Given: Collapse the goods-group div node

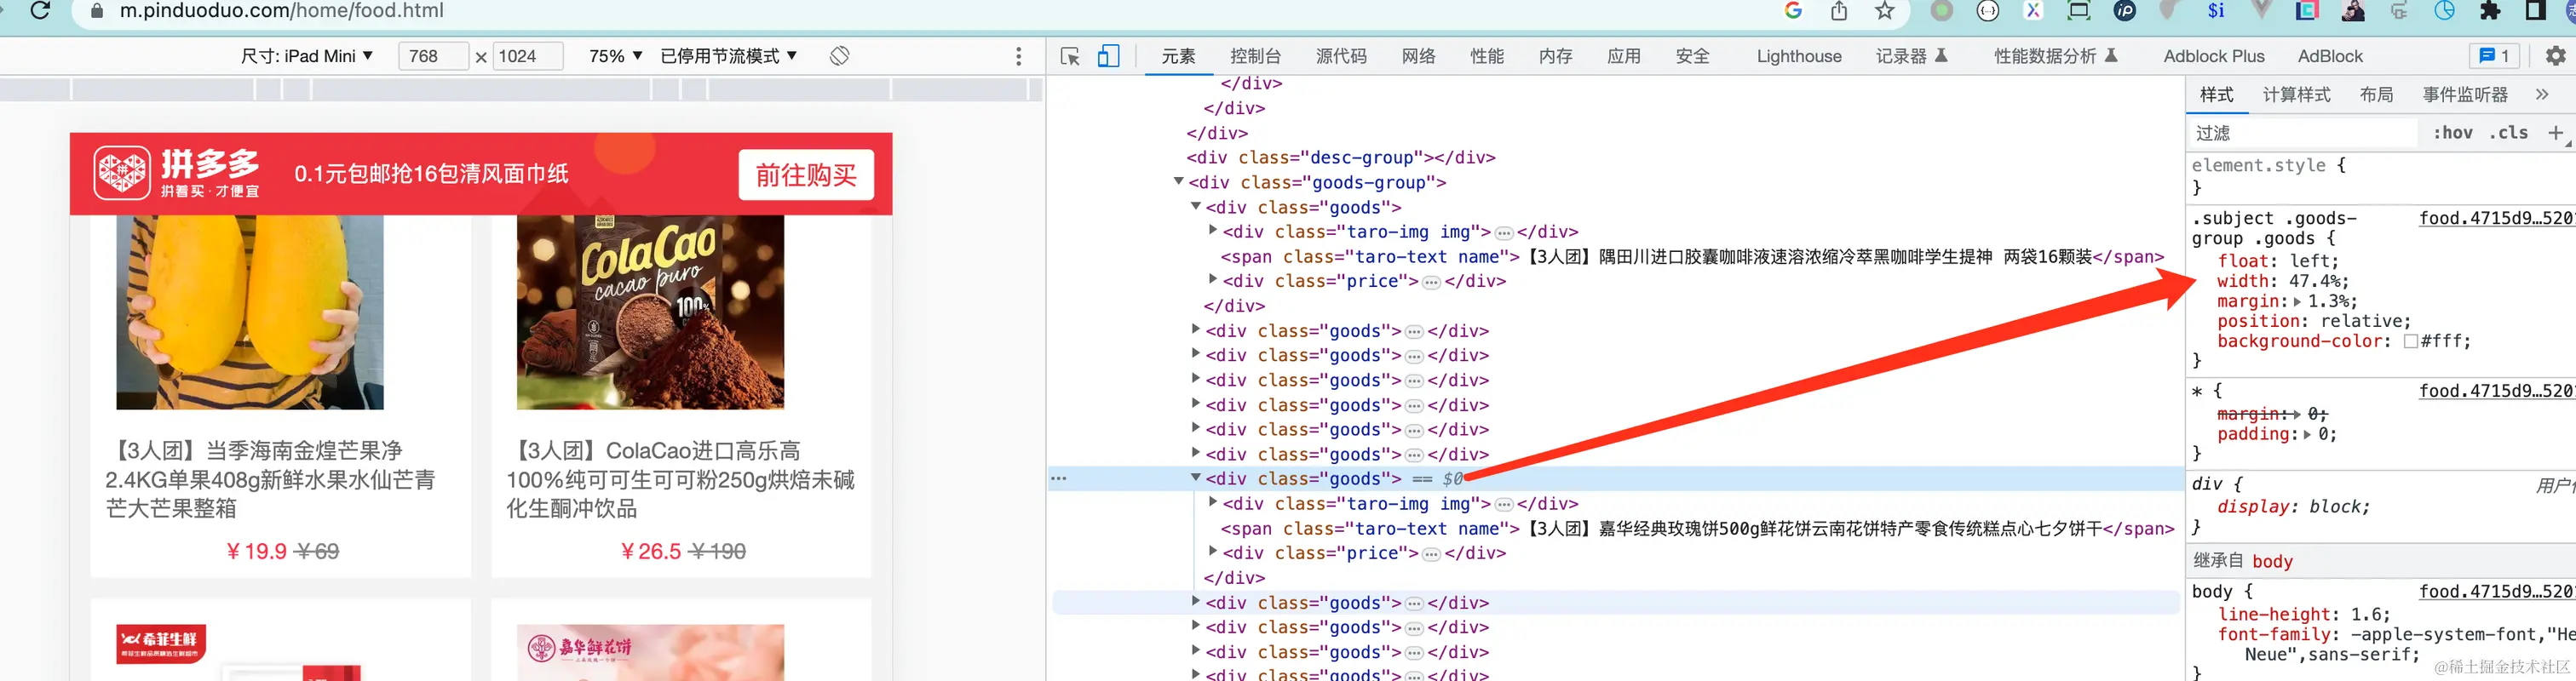Looking at the screenshot, I should click(x=1178, y=182).
